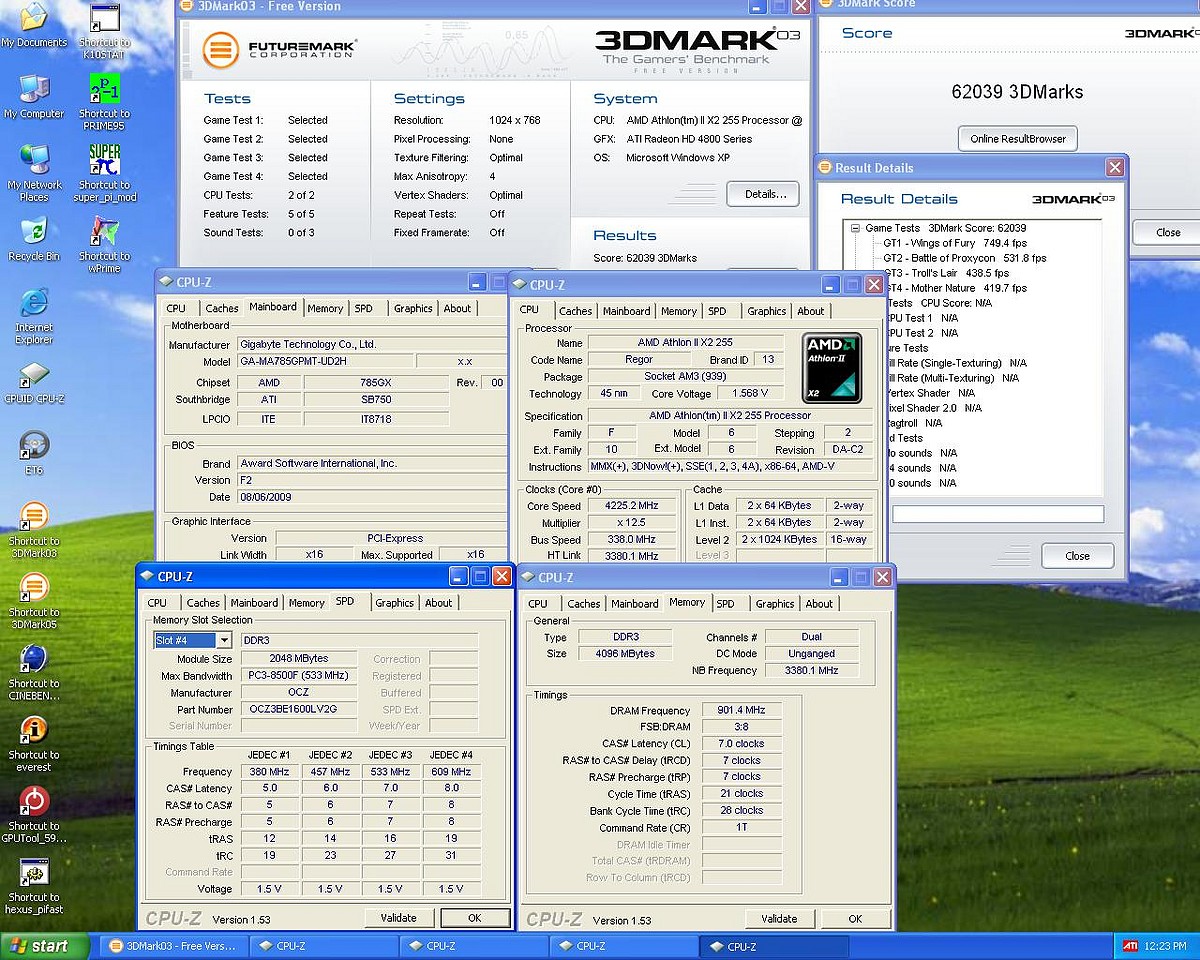Open the Windows Start menu
The width and height of the screenshot is (1200, 960).
[x=43, y=946]
